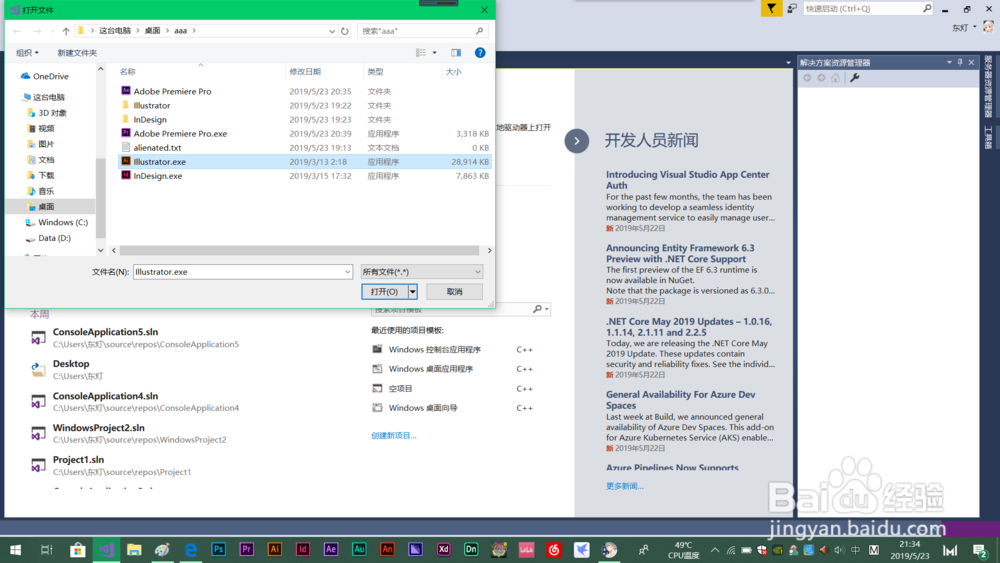Screen dimensions: 1000x563
Task: Collapse developer news with arrow button
Action: point(577,141)
